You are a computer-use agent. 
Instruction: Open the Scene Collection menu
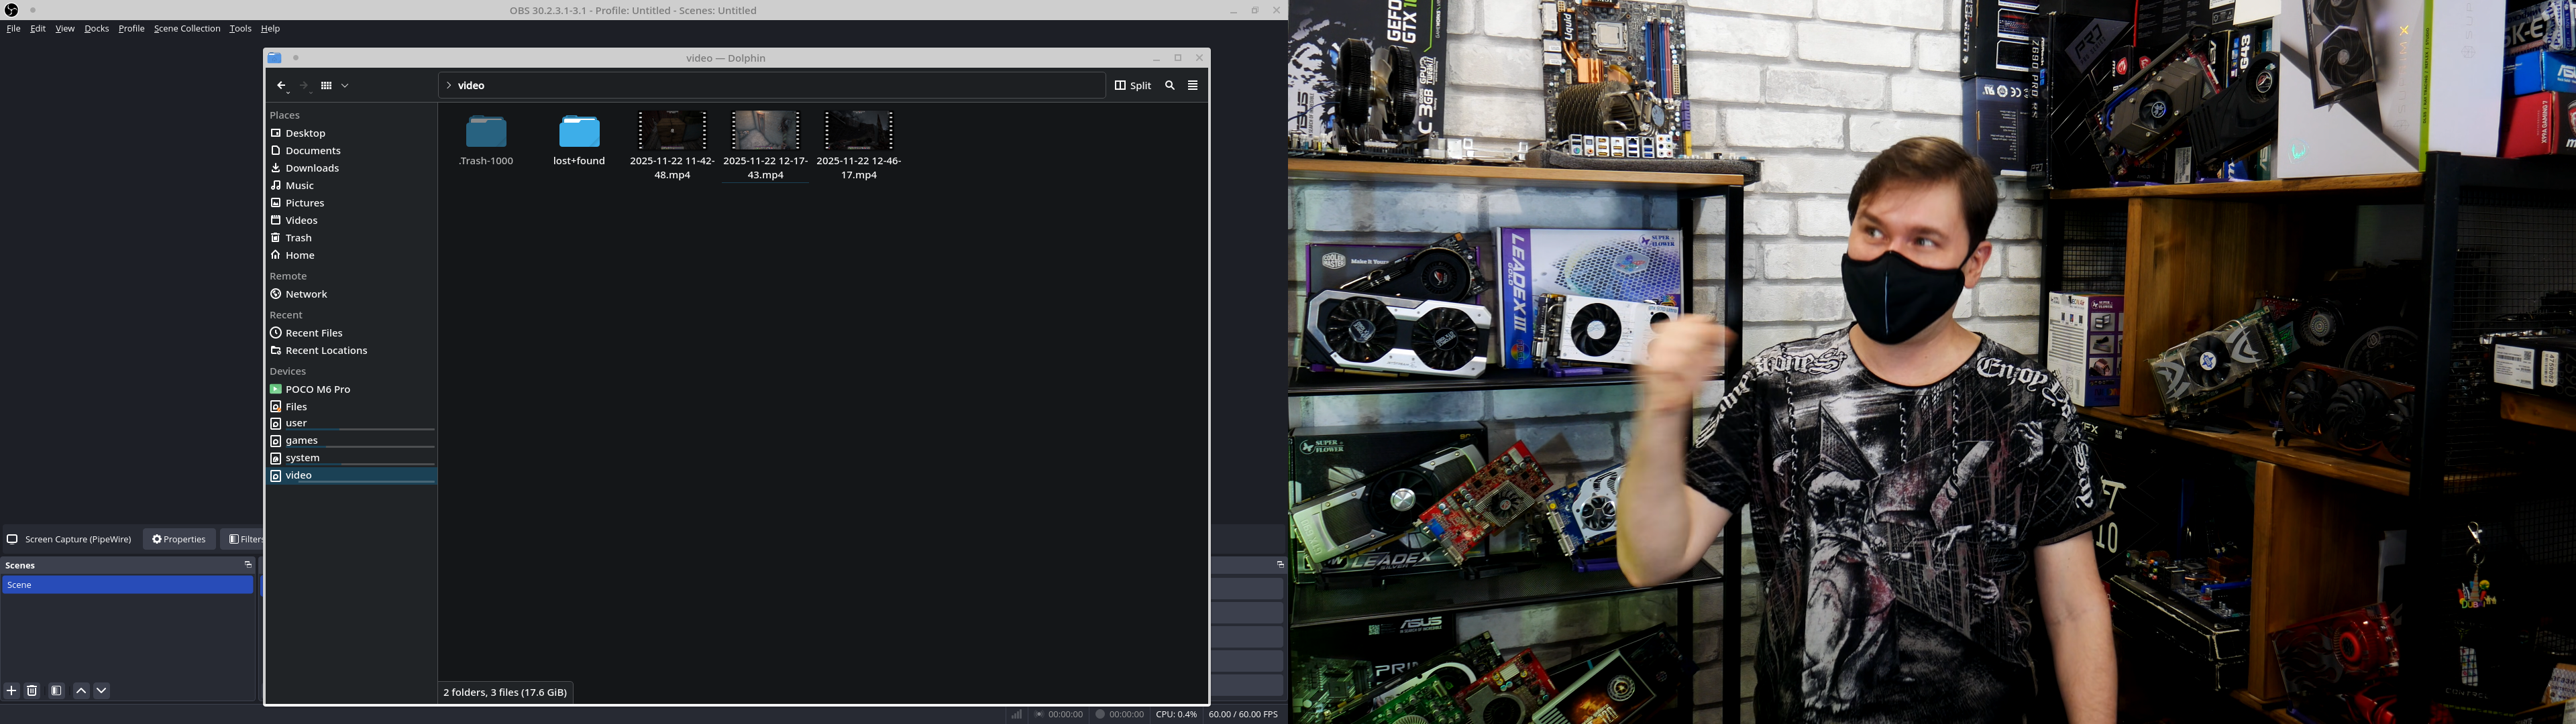tap(187, 29)
